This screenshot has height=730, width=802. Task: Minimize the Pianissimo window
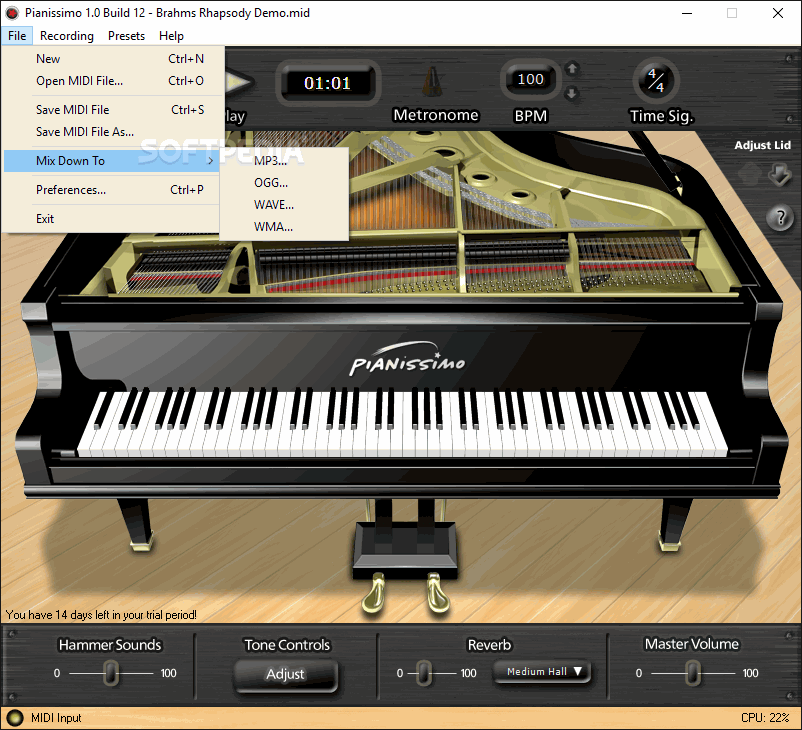(687, 13)
